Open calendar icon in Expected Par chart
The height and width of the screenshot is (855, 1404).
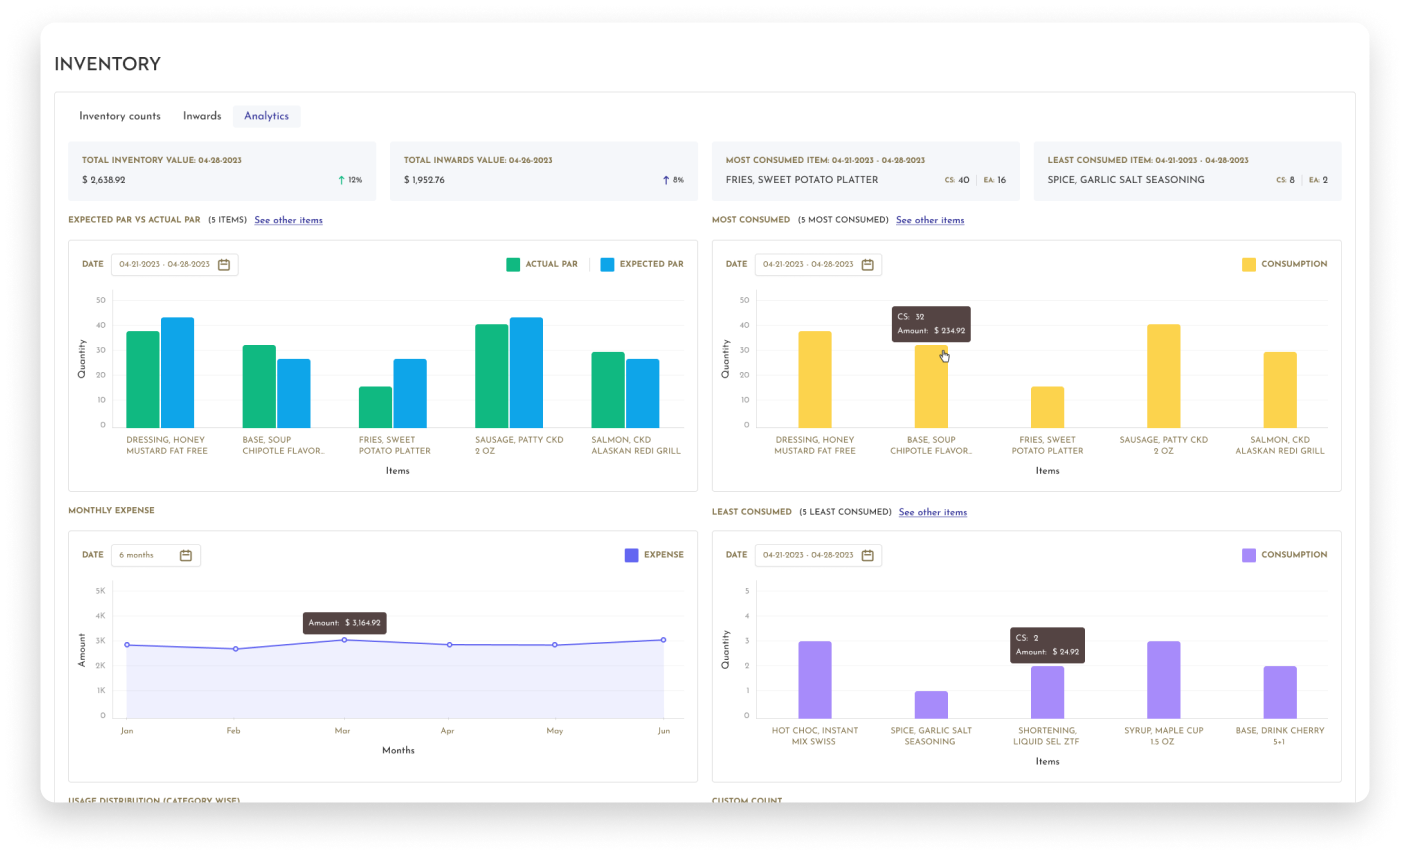coord(224,265)
